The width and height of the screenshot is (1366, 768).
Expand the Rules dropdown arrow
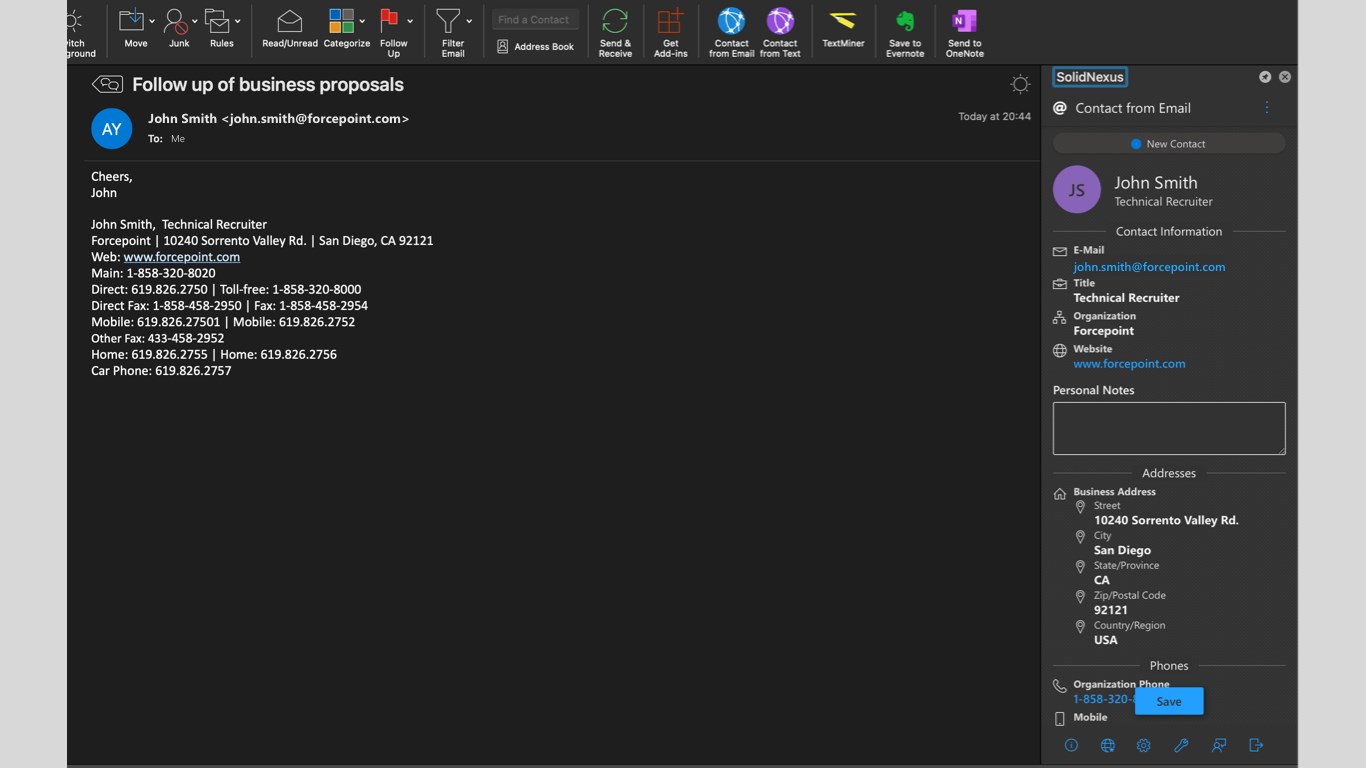click(x=237, y=21)
